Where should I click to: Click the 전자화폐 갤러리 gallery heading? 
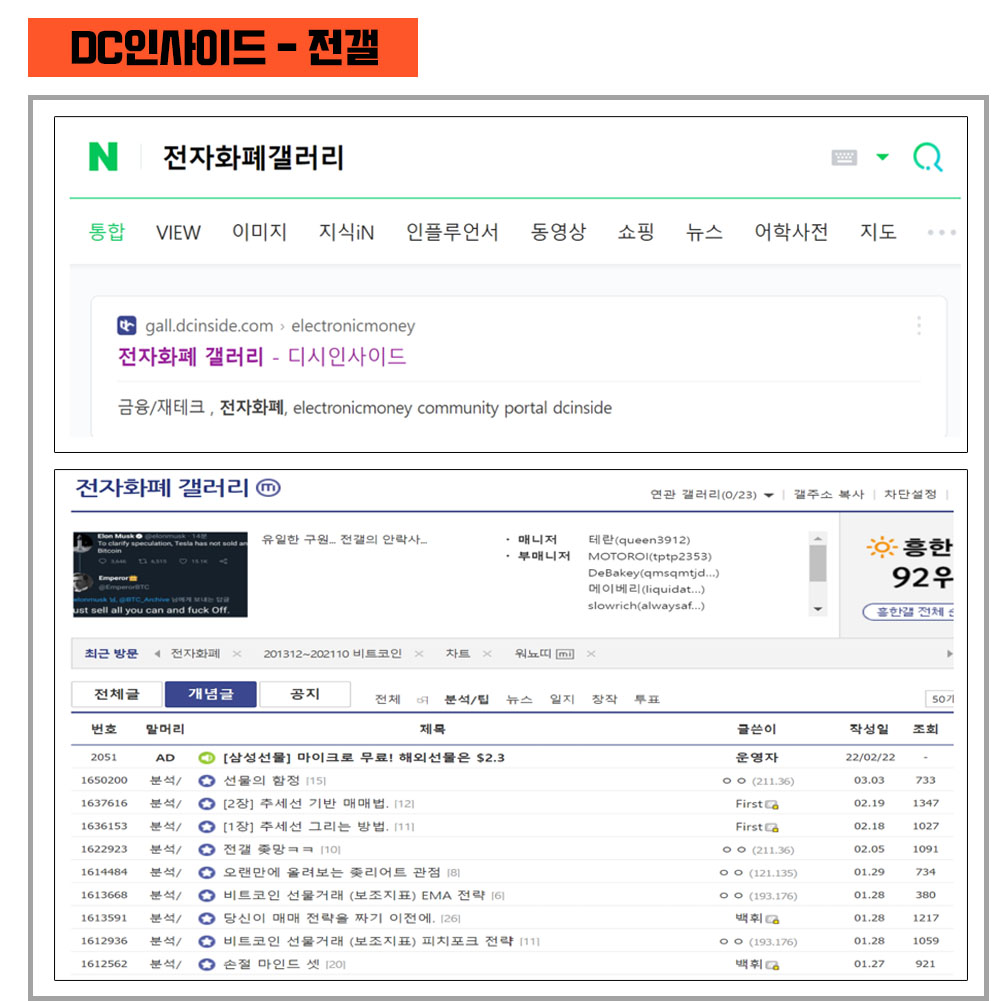click(x=162, y=488)
